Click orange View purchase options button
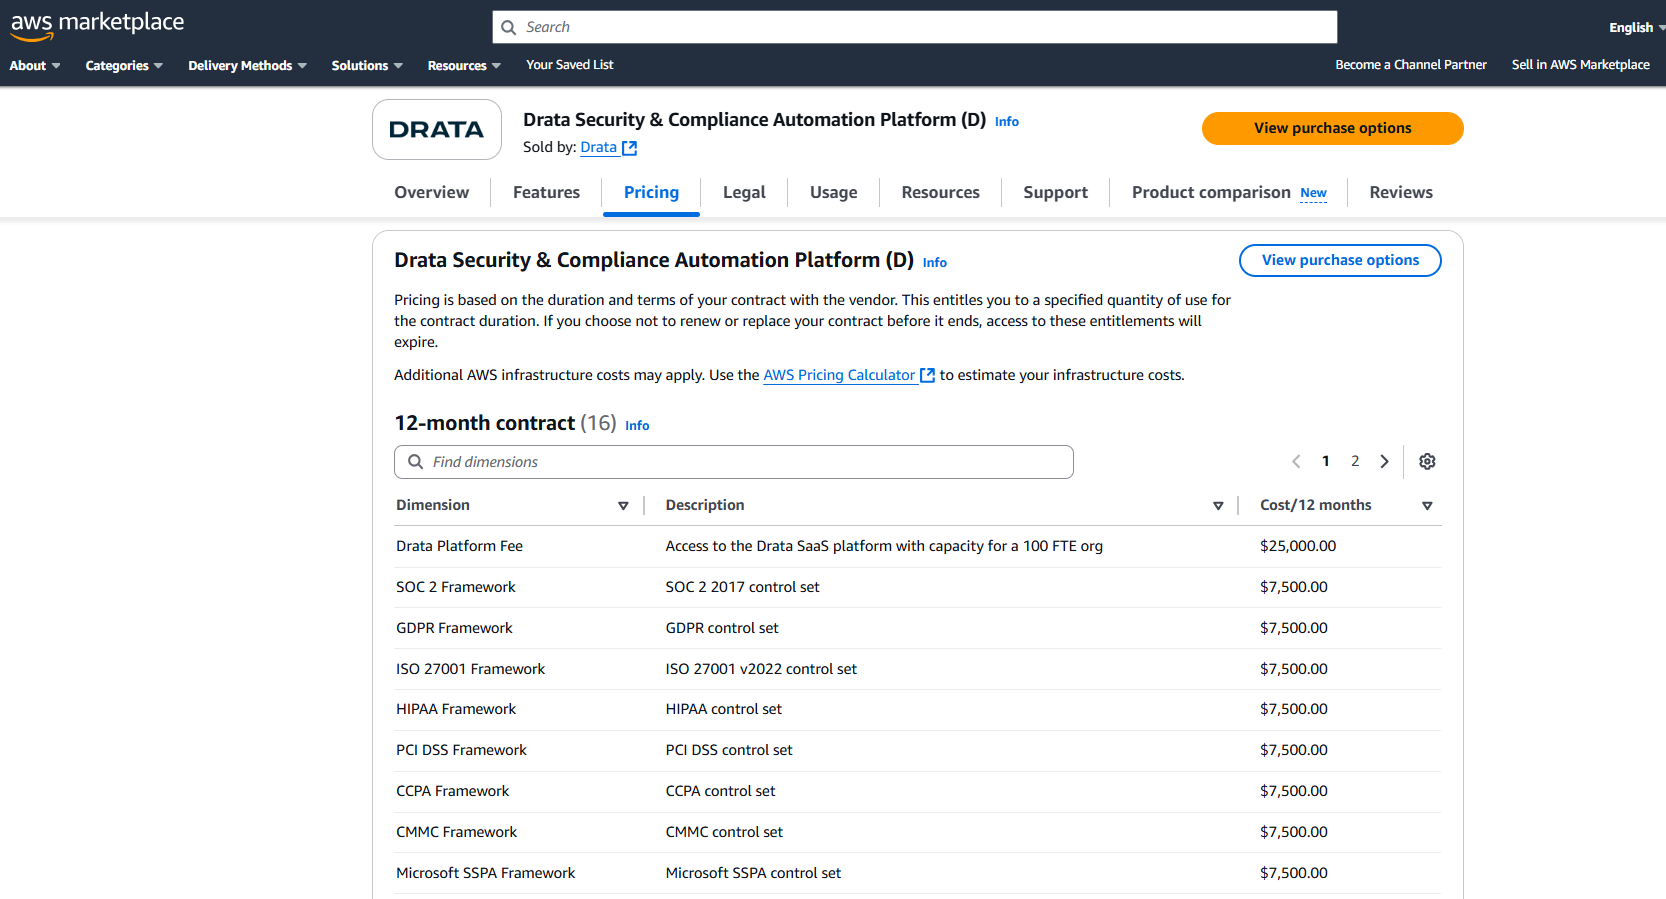The image size is (1666, 899). point(1332,128)
